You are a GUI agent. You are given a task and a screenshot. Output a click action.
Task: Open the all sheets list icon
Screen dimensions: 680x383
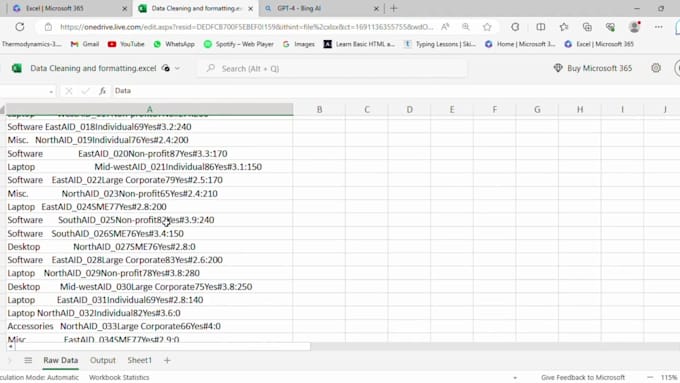click(28, 360)
